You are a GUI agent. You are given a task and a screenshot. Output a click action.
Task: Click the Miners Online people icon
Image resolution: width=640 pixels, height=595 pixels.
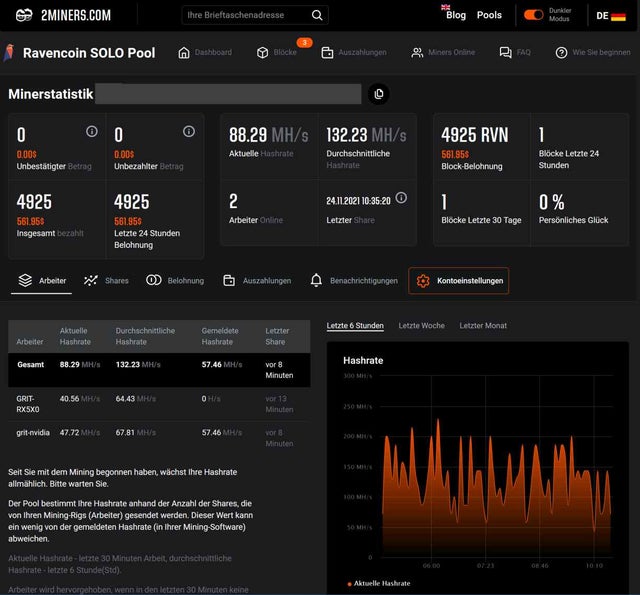417,53
